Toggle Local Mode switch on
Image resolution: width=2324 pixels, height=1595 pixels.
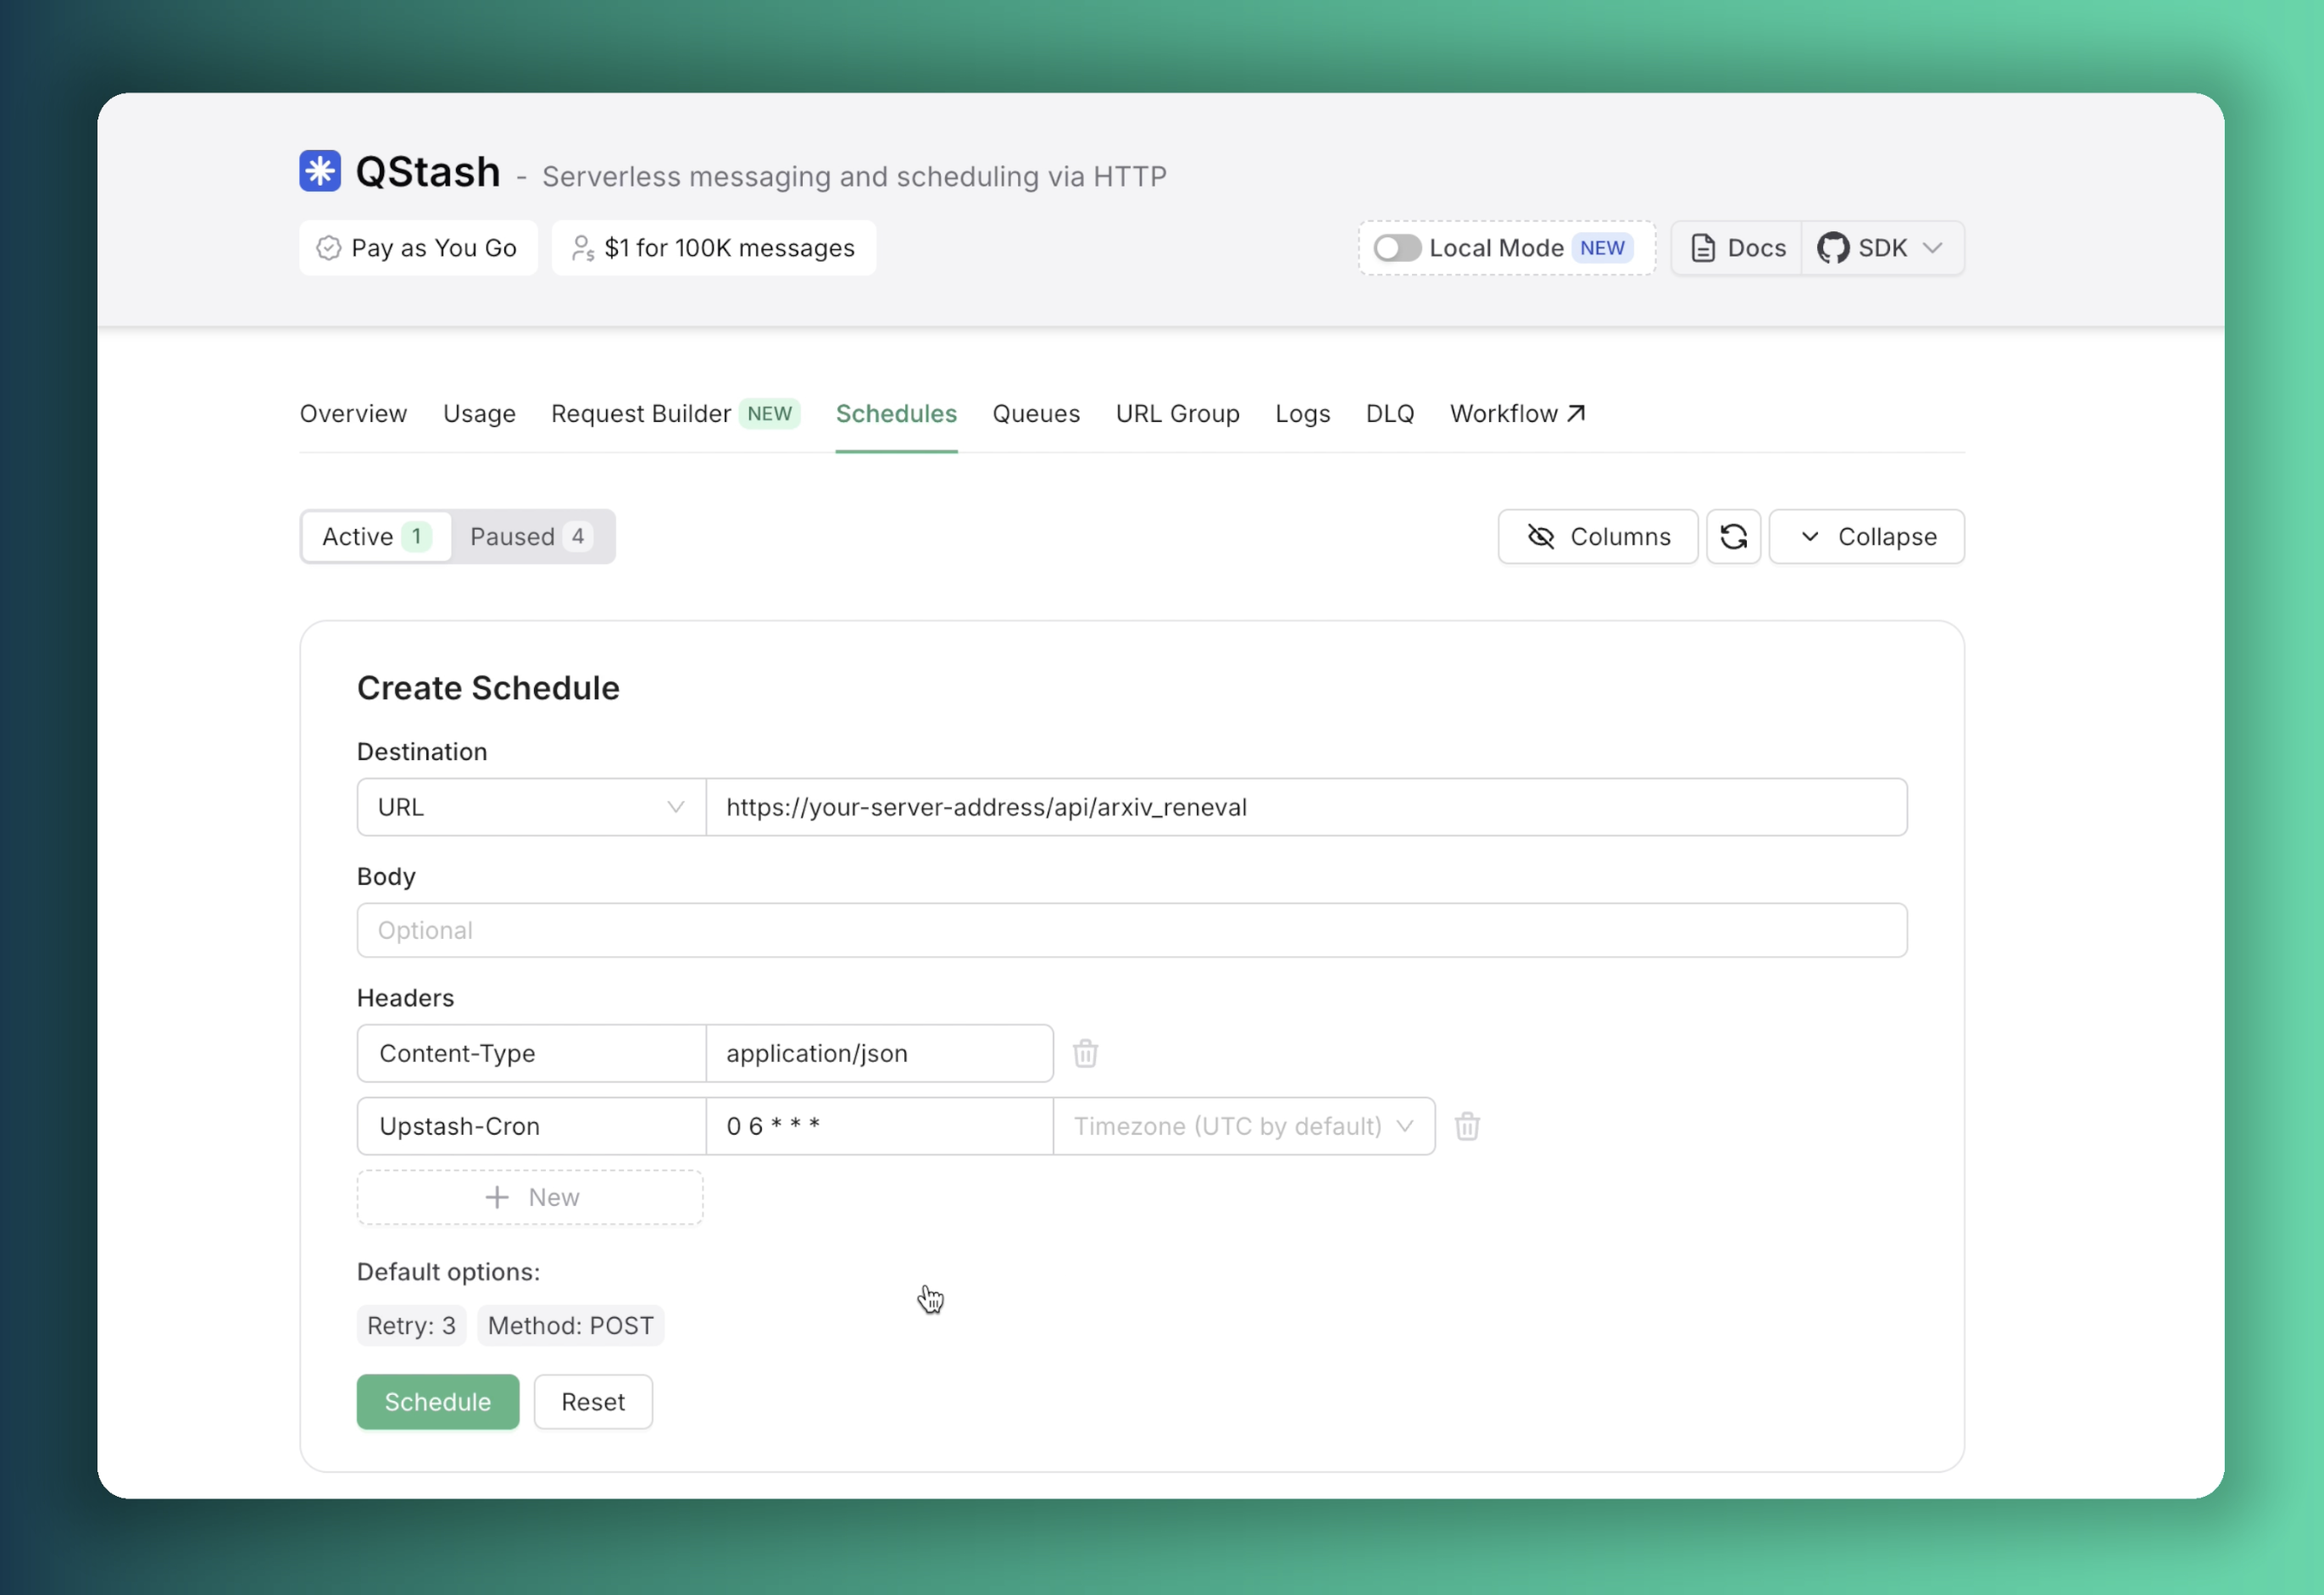[x=1396, y=248]
